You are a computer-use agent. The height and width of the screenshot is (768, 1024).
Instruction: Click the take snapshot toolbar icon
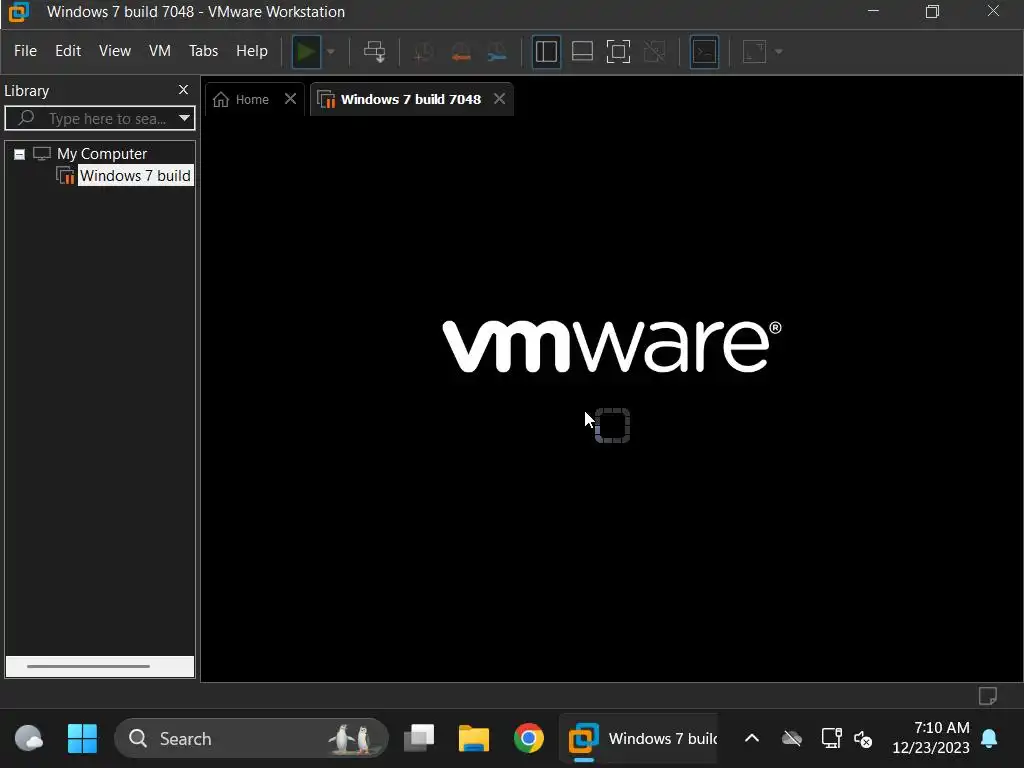[424, 52]
